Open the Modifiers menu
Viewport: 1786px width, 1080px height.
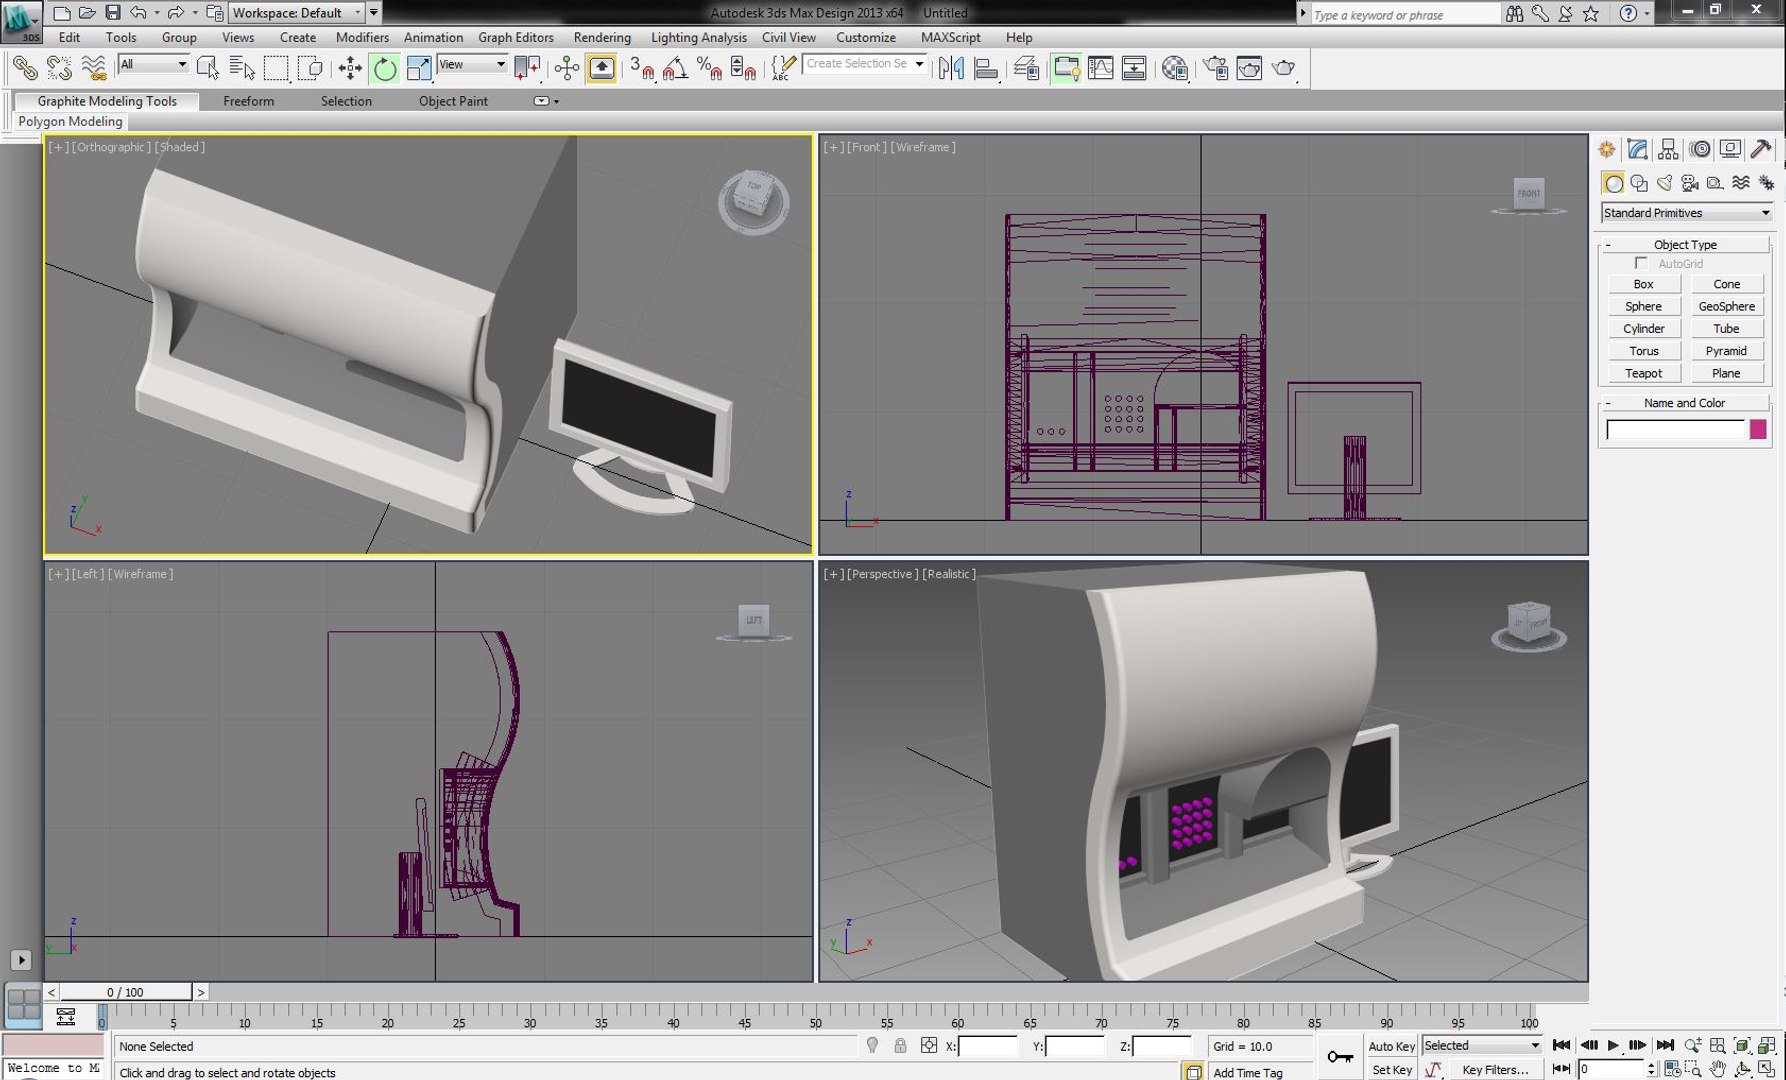[362, 37]
